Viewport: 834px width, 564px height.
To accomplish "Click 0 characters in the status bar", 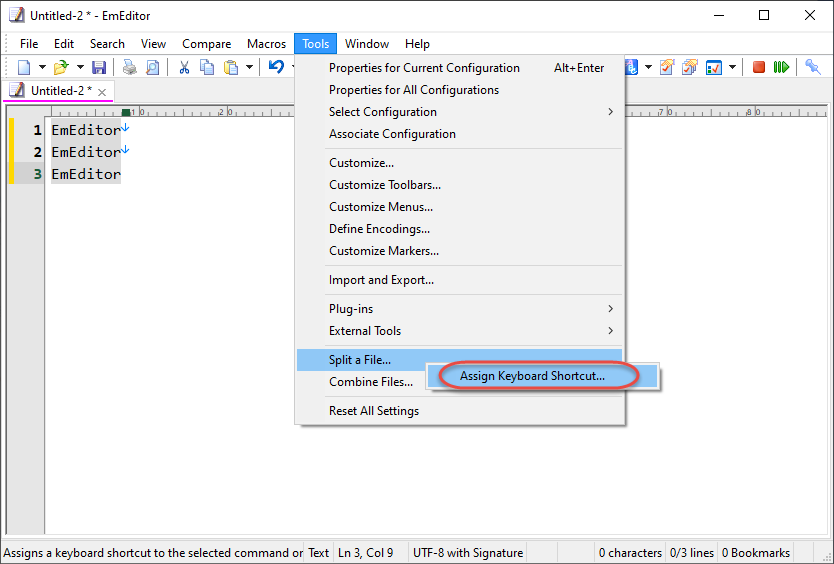I will [630, 553].
